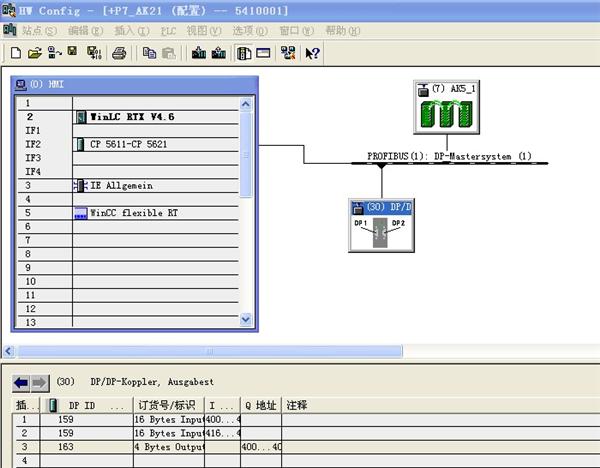The image size is (600, 468).
Task: Select rack row IE Allgemein
Action: [x=128, y=186]
